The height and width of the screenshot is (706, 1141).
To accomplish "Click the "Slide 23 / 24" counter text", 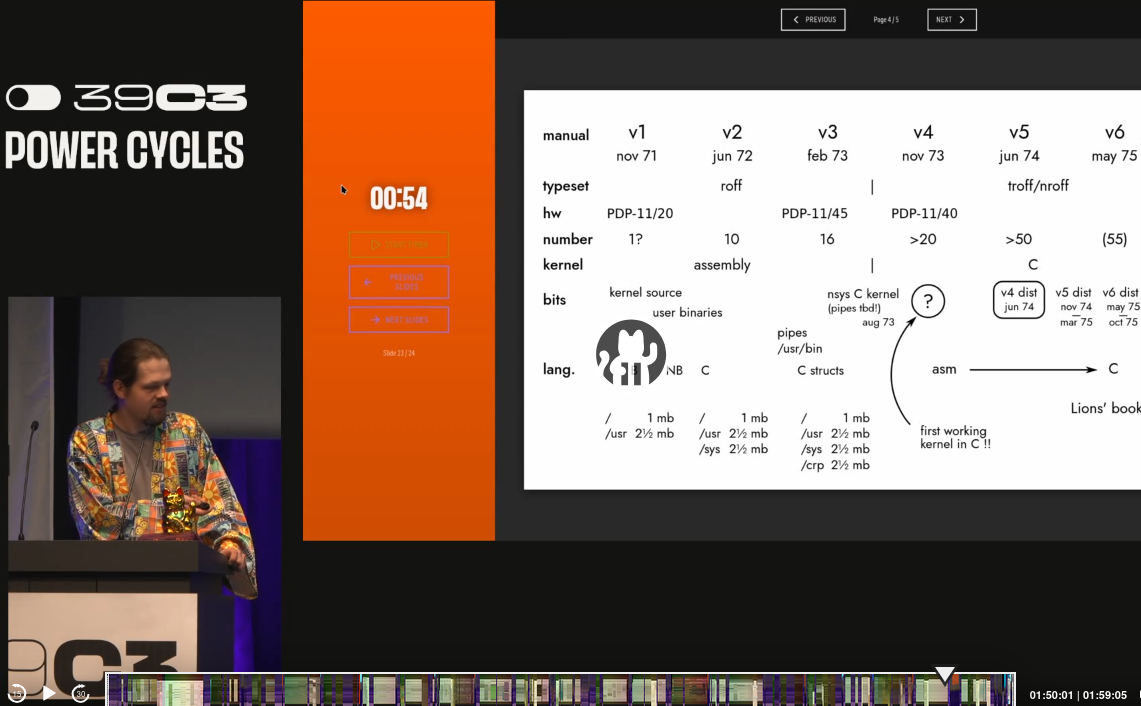I will [x=399, y=353].
